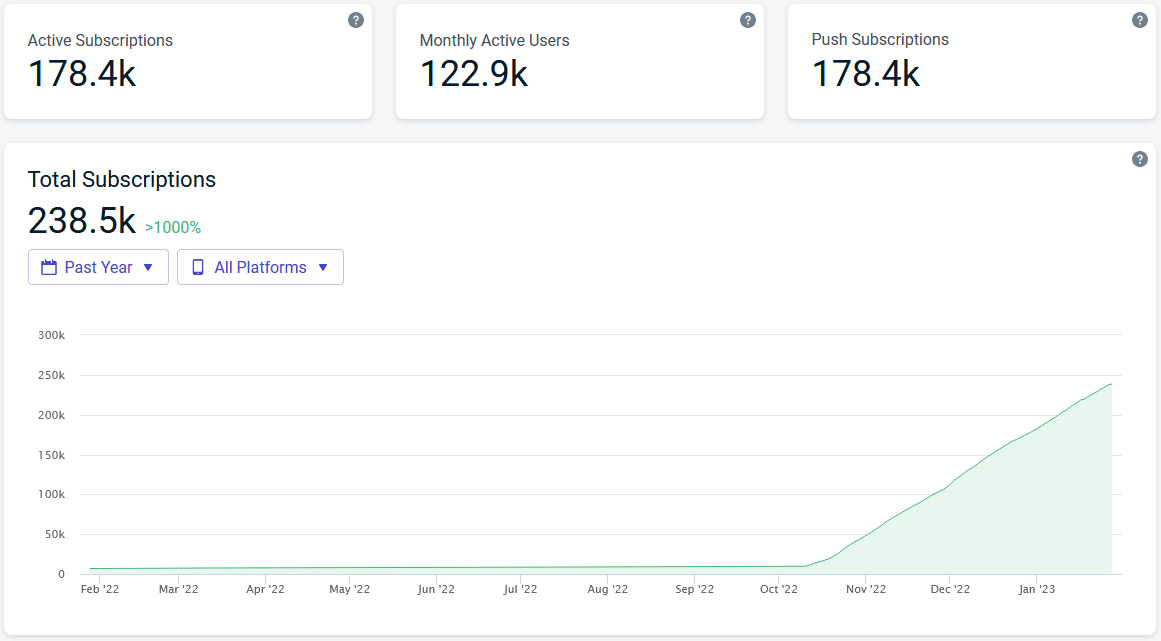
Task: Click the Active Subscriptions 178.4k value
Action: tap(82, 74)
